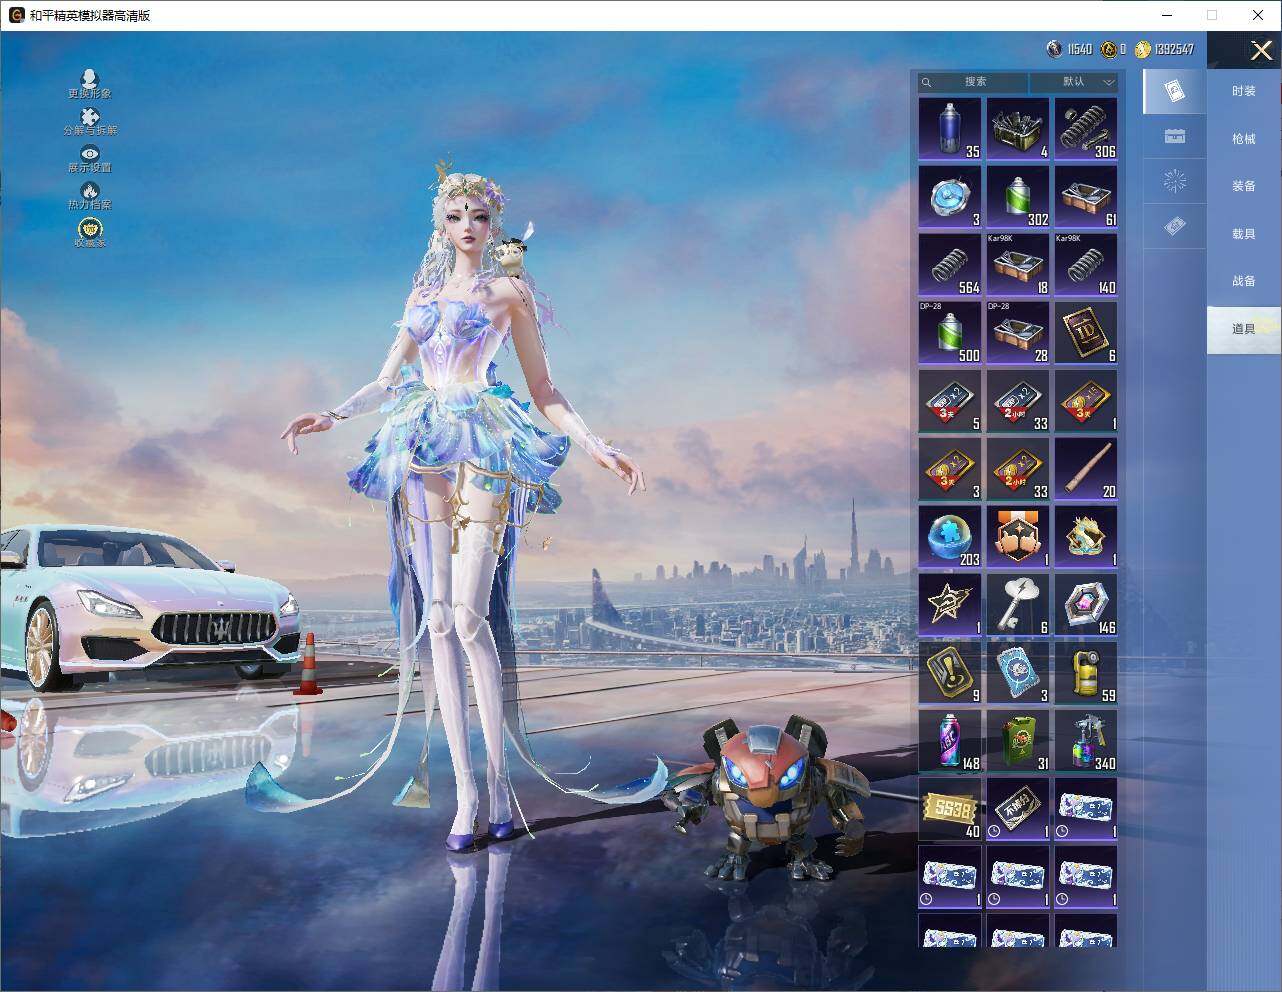This screenshot has width=1282, height=992.
Task: Click the silver coin balance 11540
Action: pos(1070,49)
